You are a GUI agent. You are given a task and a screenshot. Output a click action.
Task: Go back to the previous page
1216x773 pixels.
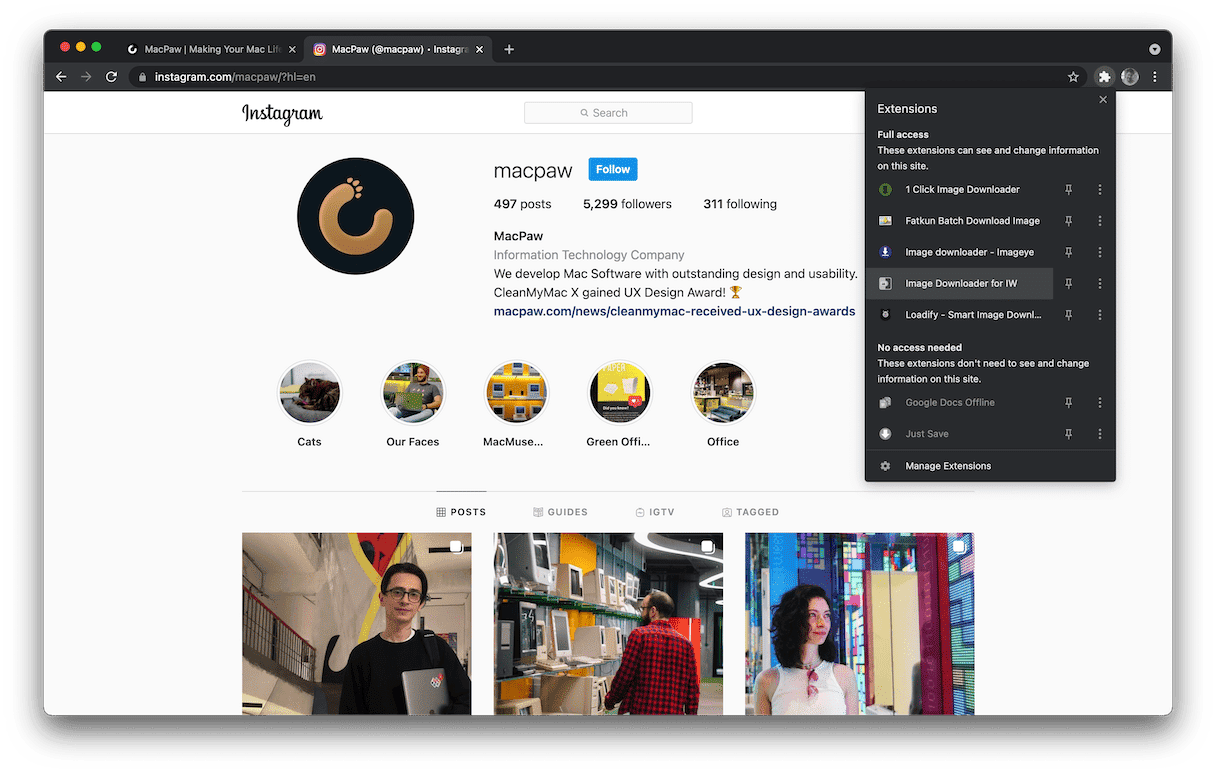coord(61,77)
